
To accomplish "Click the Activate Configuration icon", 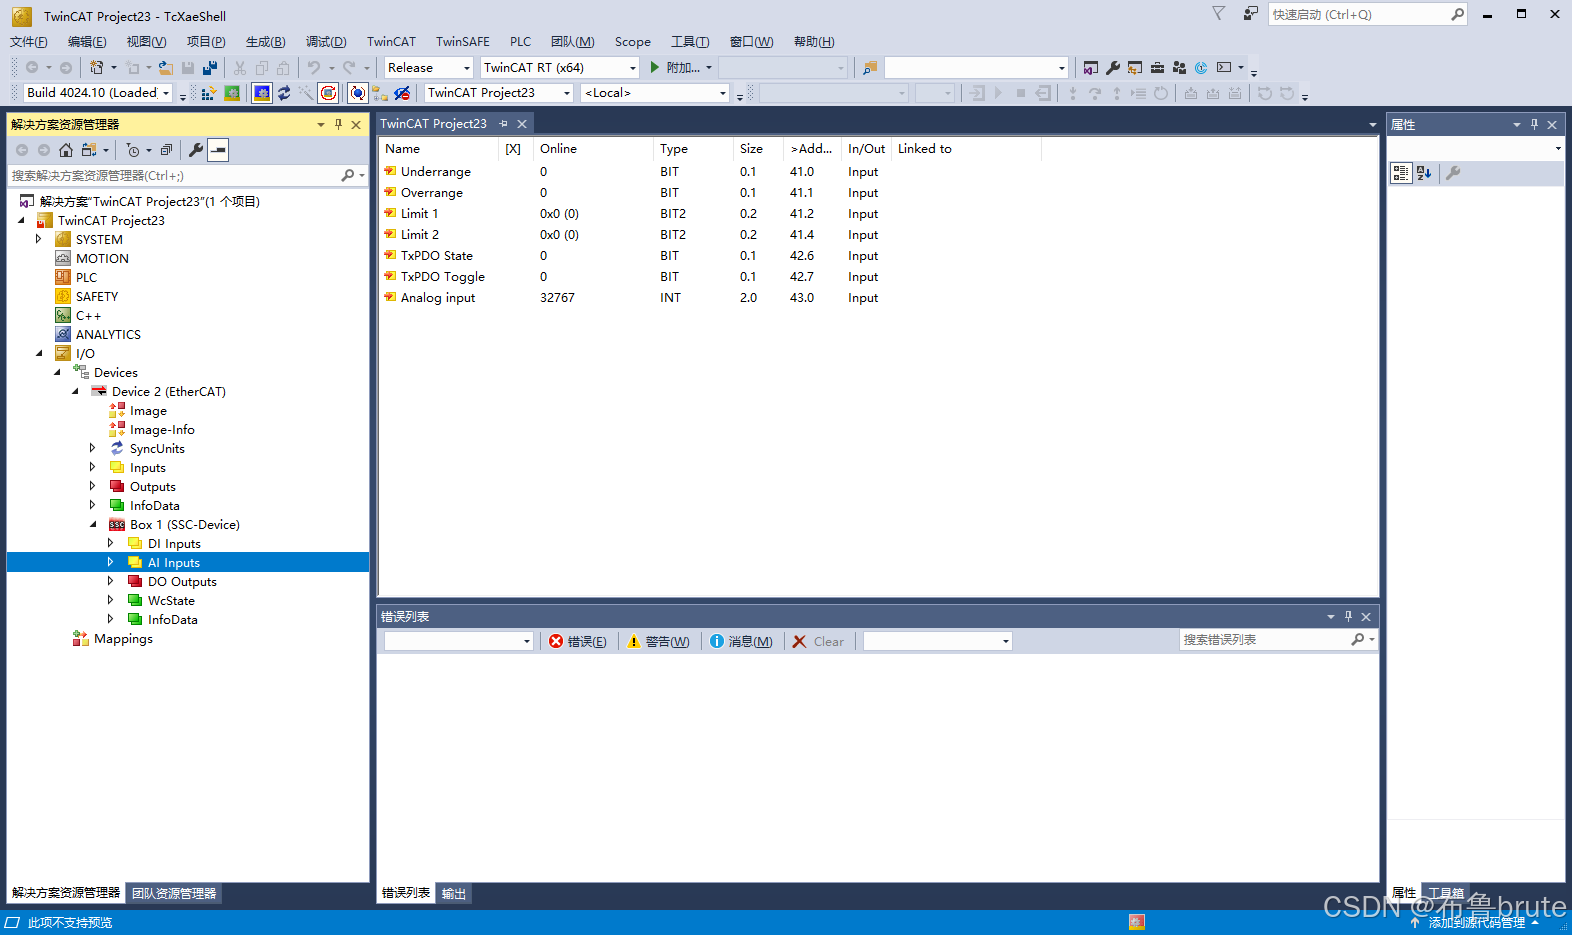I will tap(208, 93).
